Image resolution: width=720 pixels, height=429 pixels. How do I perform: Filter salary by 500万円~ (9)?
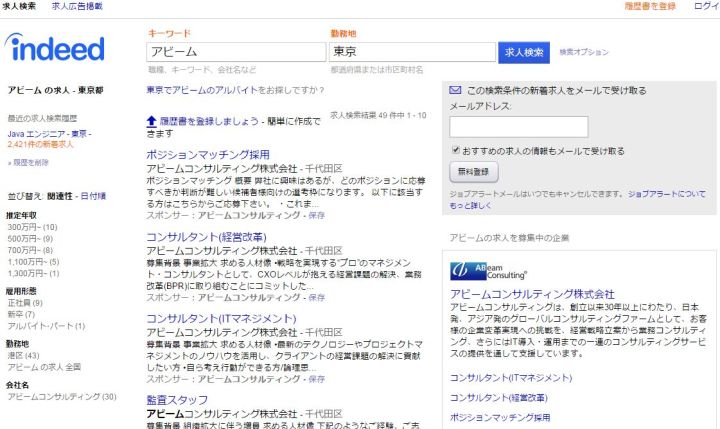tap(30, 238)
